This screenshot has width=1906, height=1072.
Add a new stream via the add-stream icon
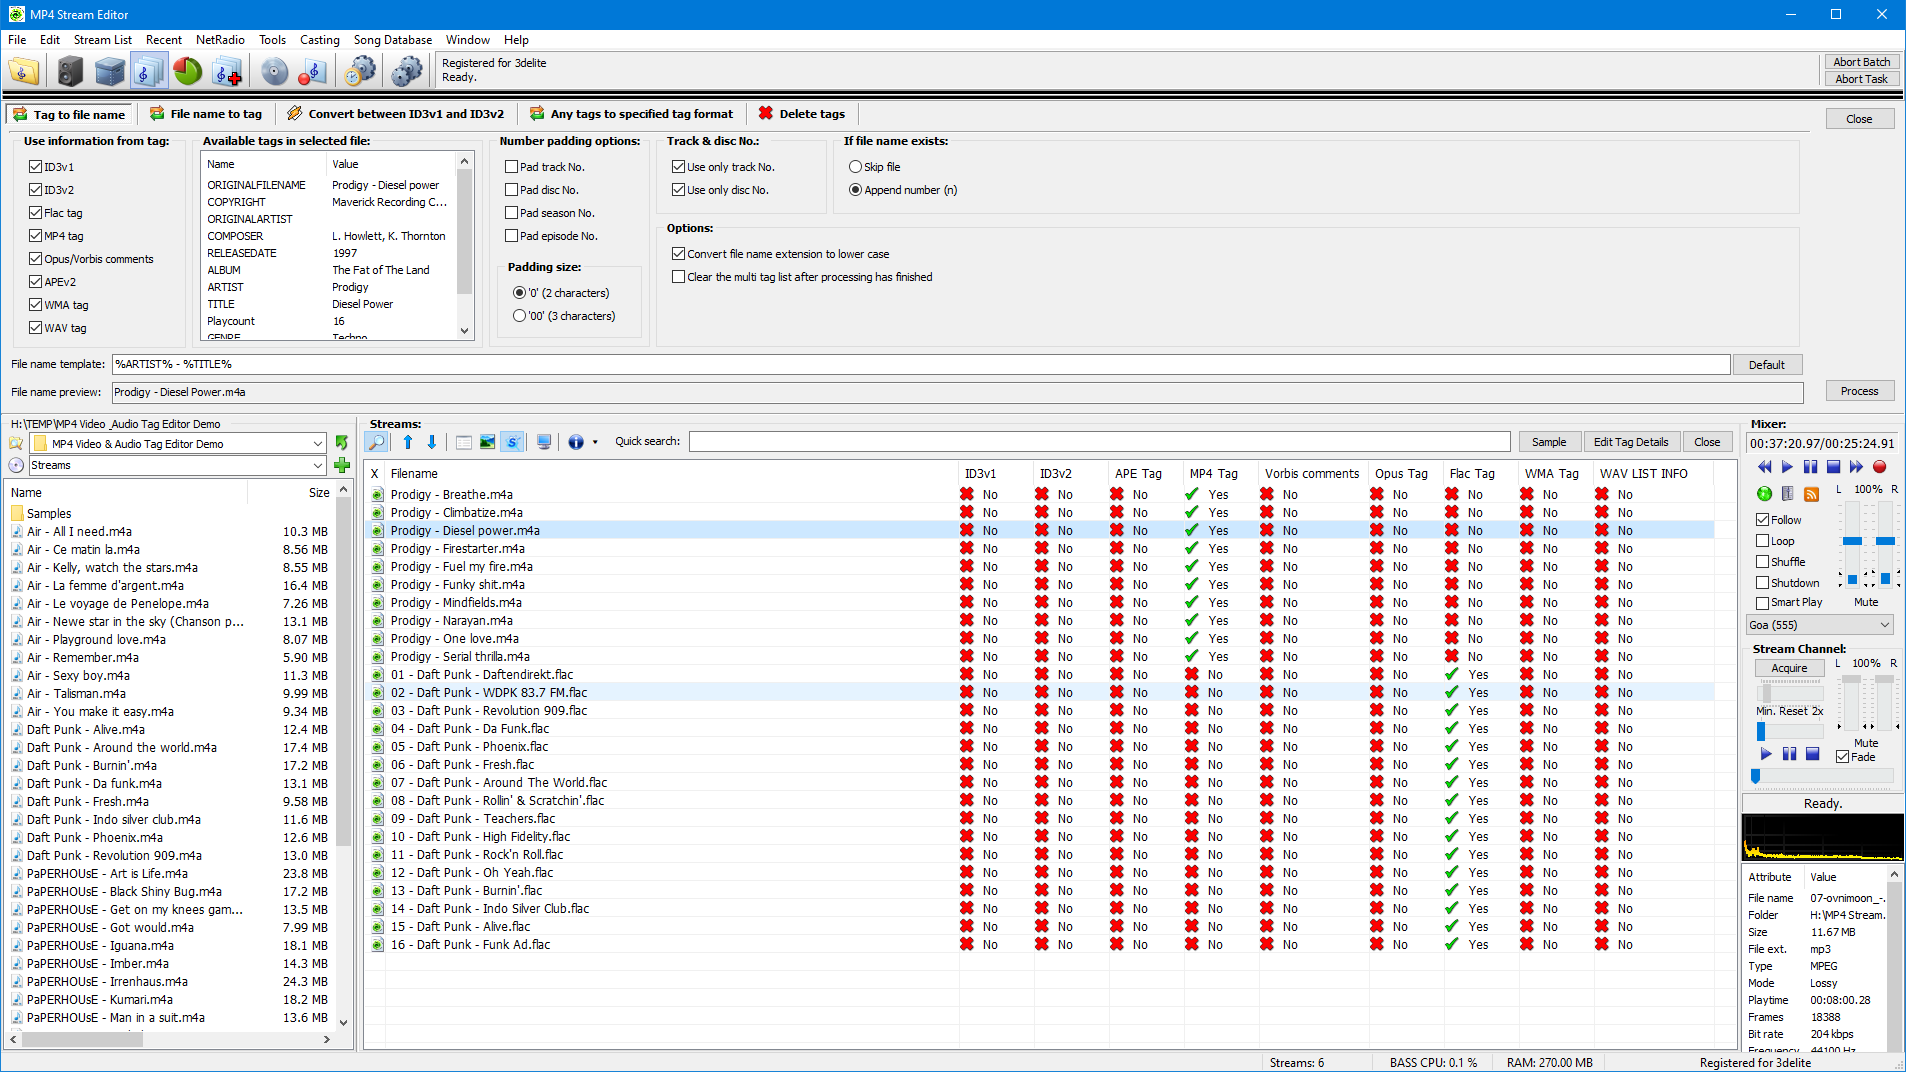tap(226, 71)
